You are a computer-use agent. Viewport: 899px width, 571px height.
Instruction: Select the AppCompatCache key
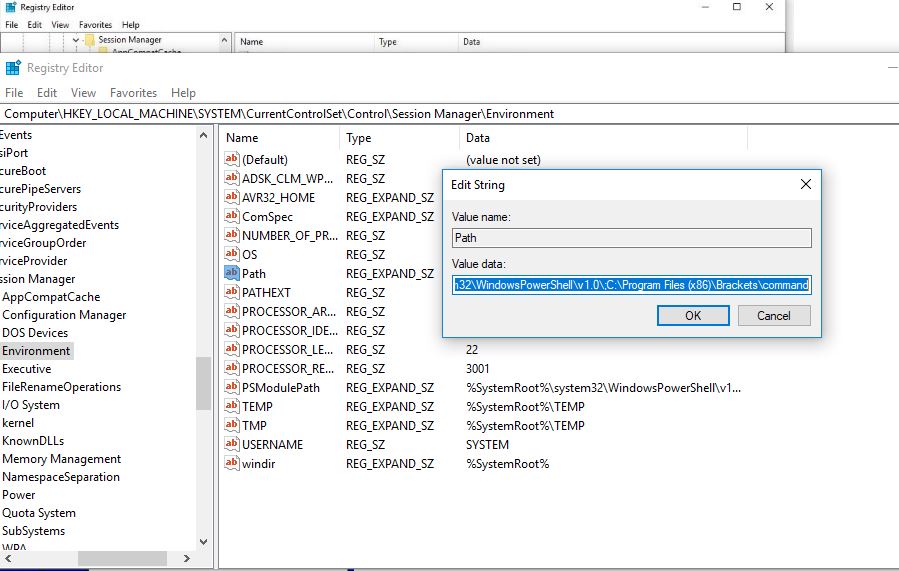[51, 297]
